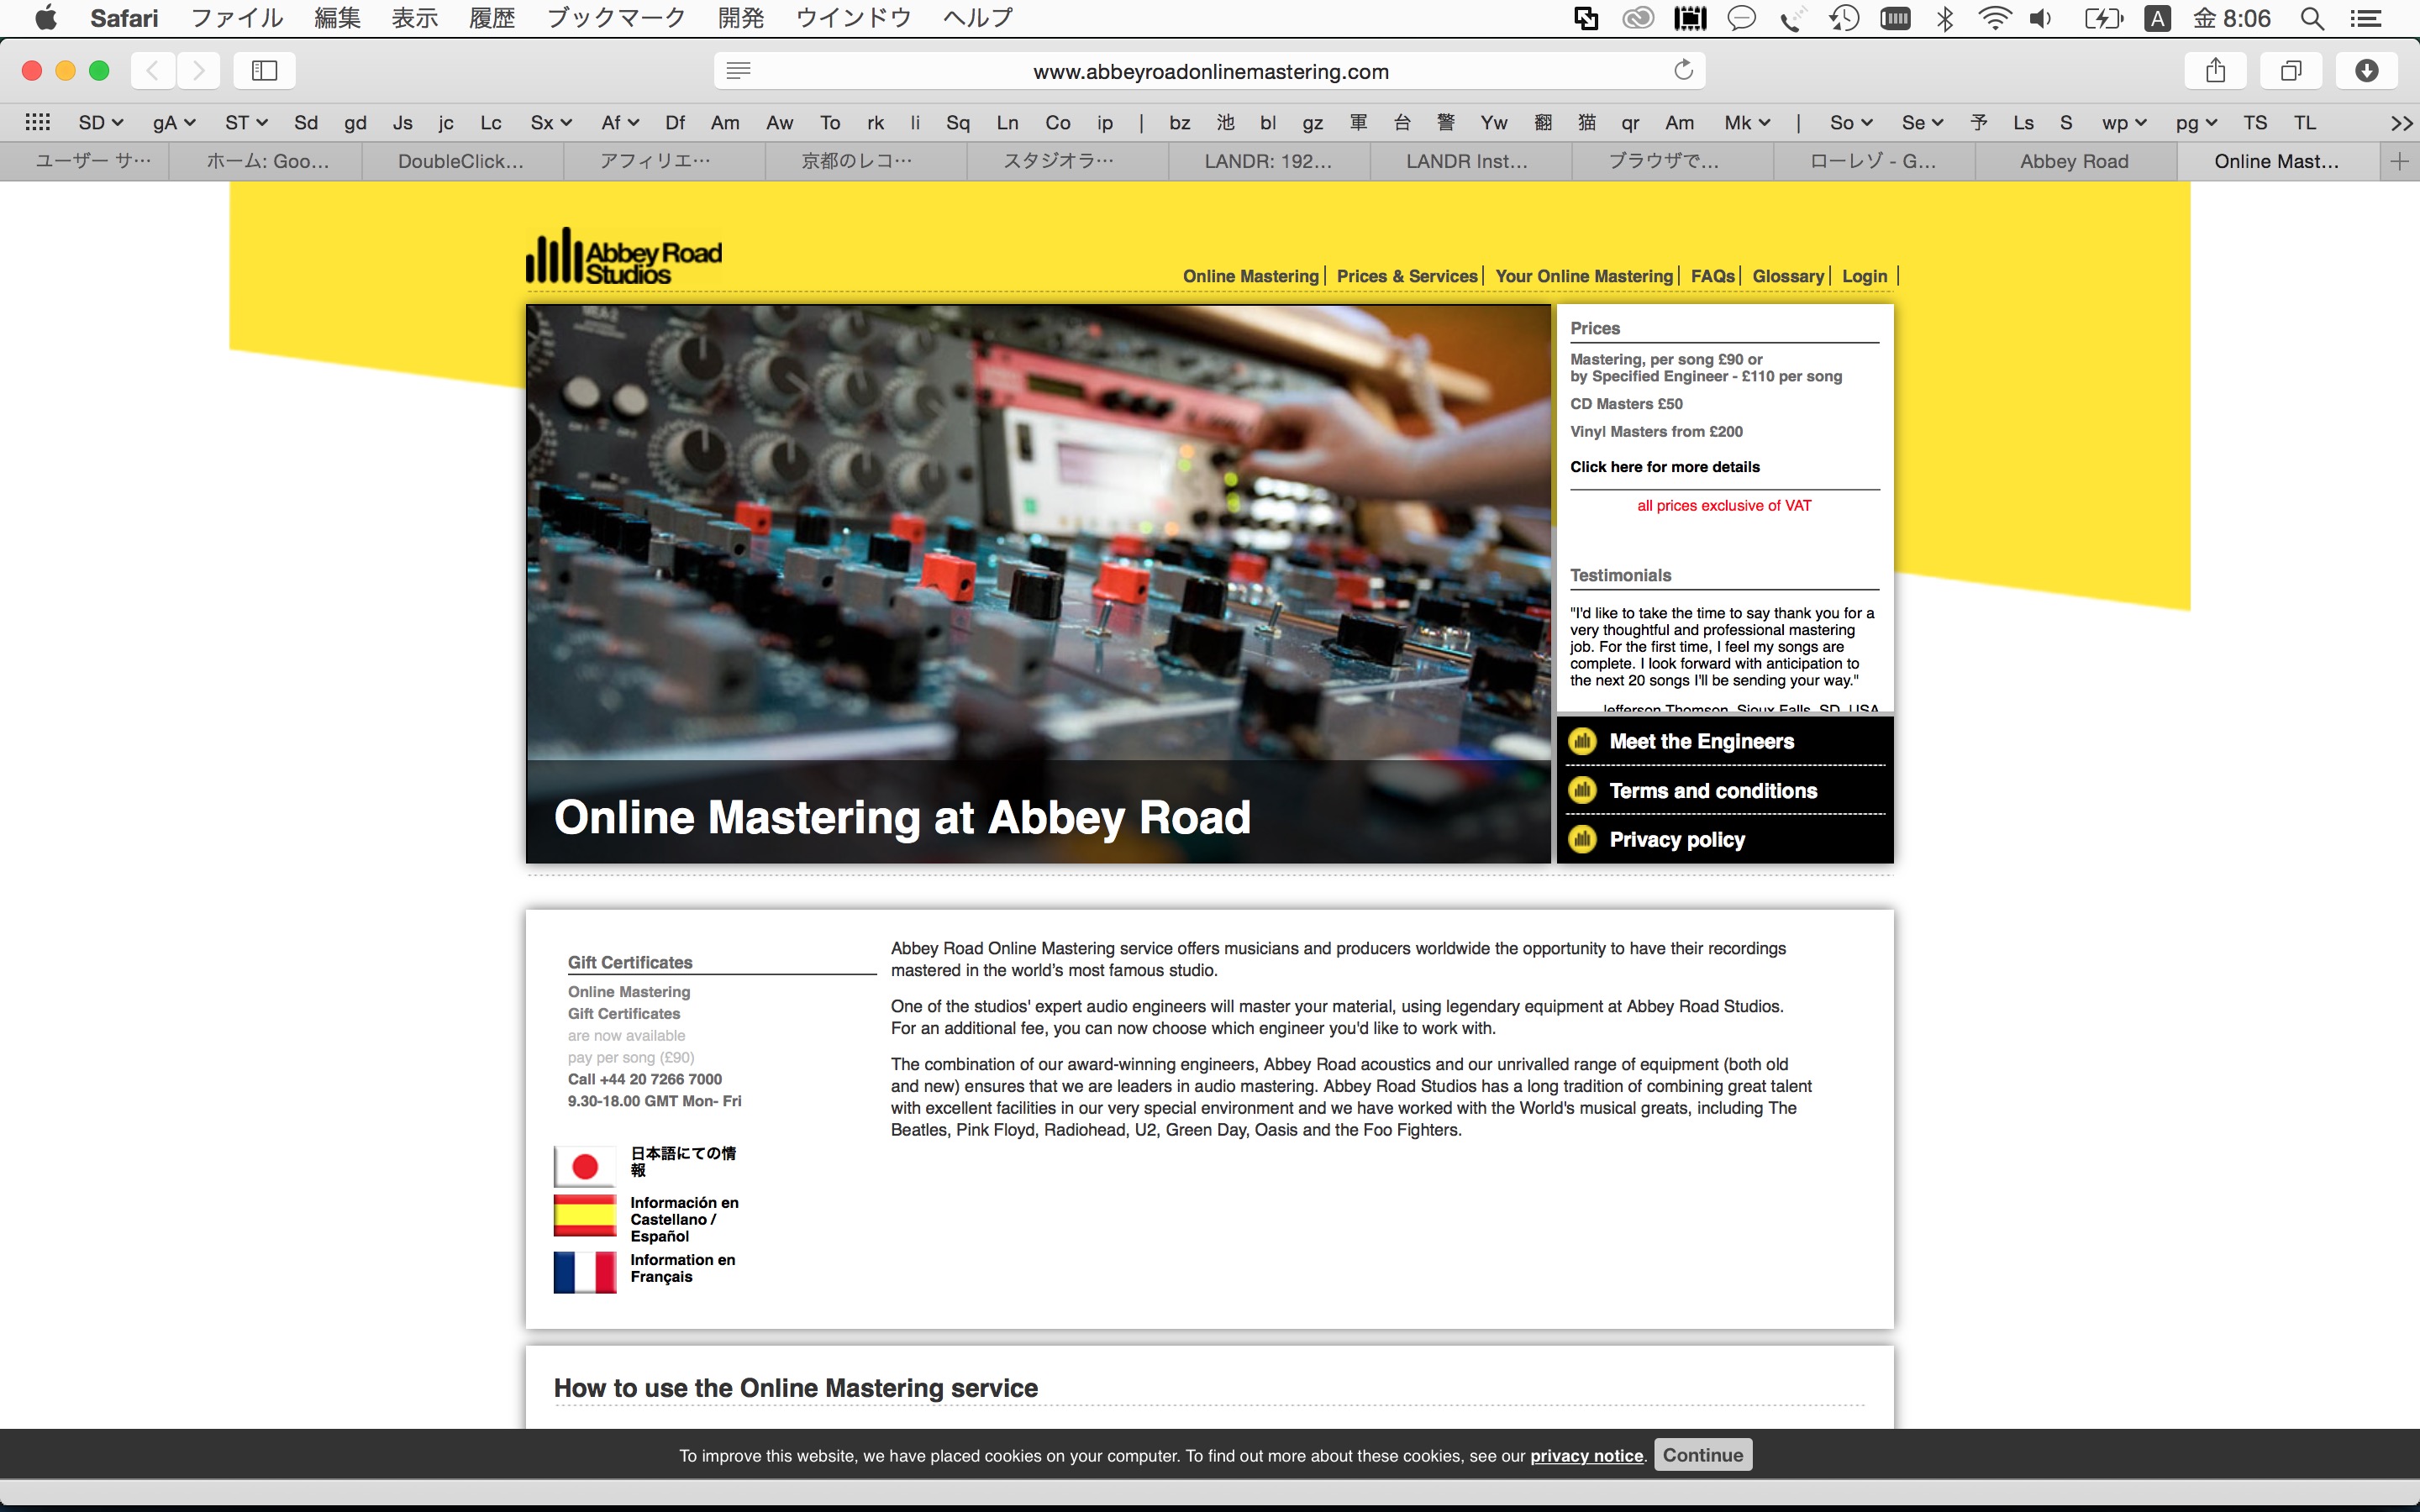Click the yellow icon beside Terms and conditions
2420x1512 pixels.
pos(1582,790)
